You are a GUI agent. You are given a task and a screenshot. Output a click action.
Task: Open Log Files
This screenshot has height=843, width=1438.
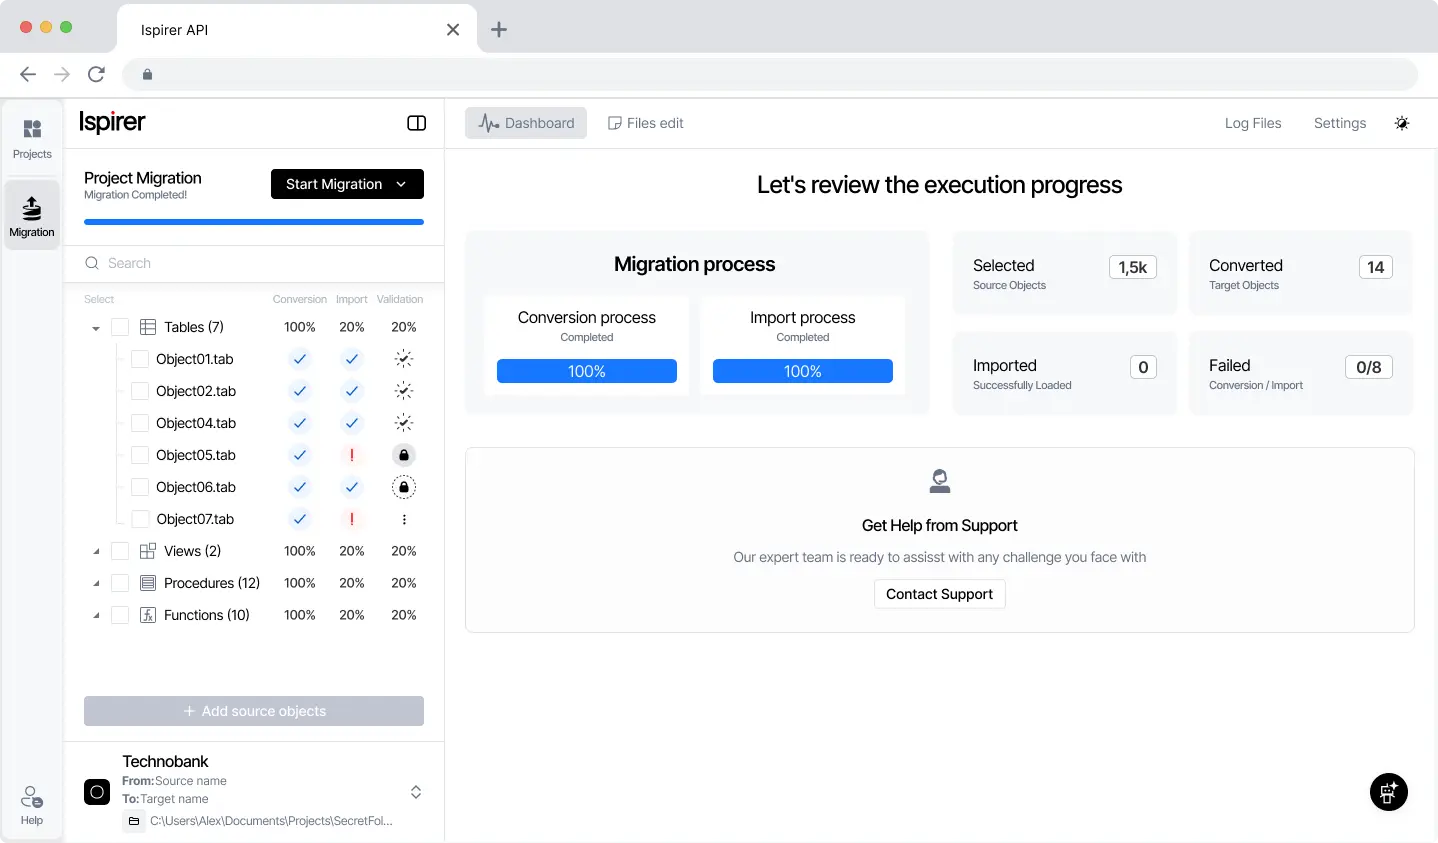pos(1253,123)
